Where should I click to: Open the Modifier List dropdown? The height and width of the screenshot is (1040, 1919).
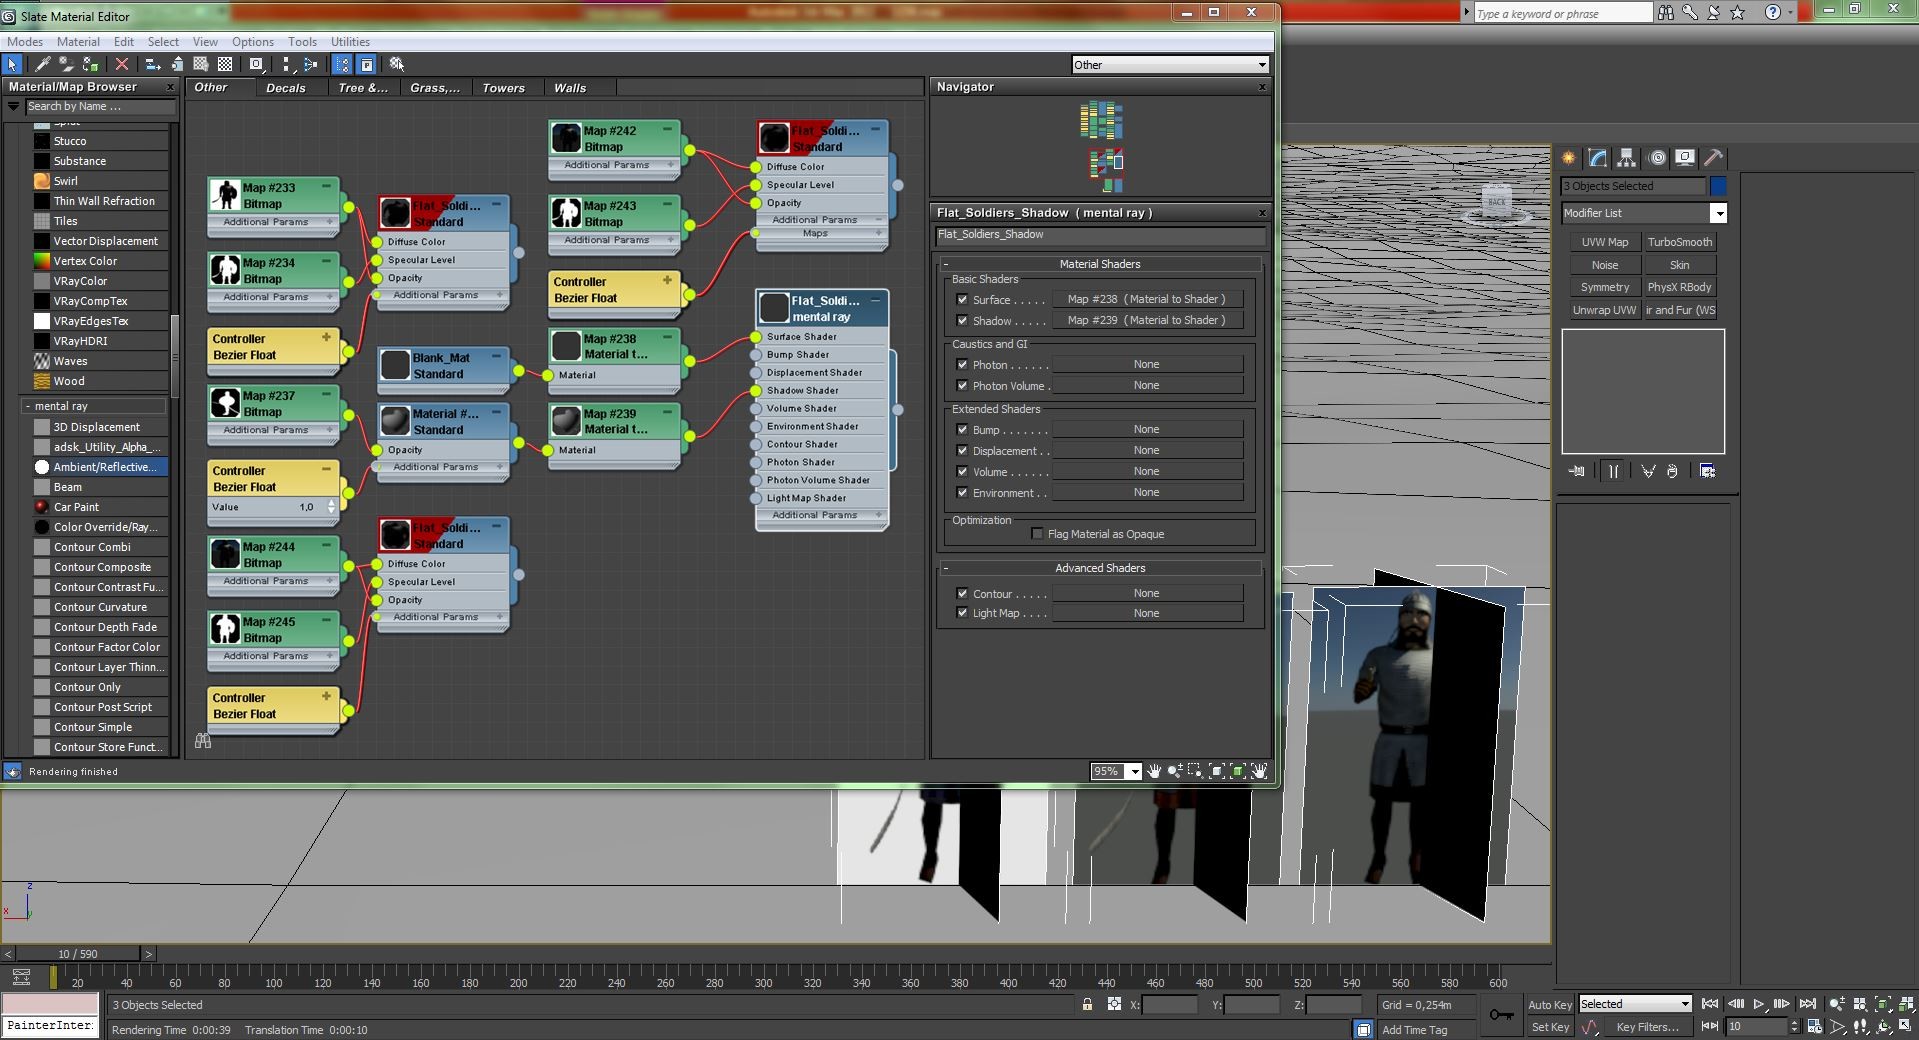point(1644,213)
